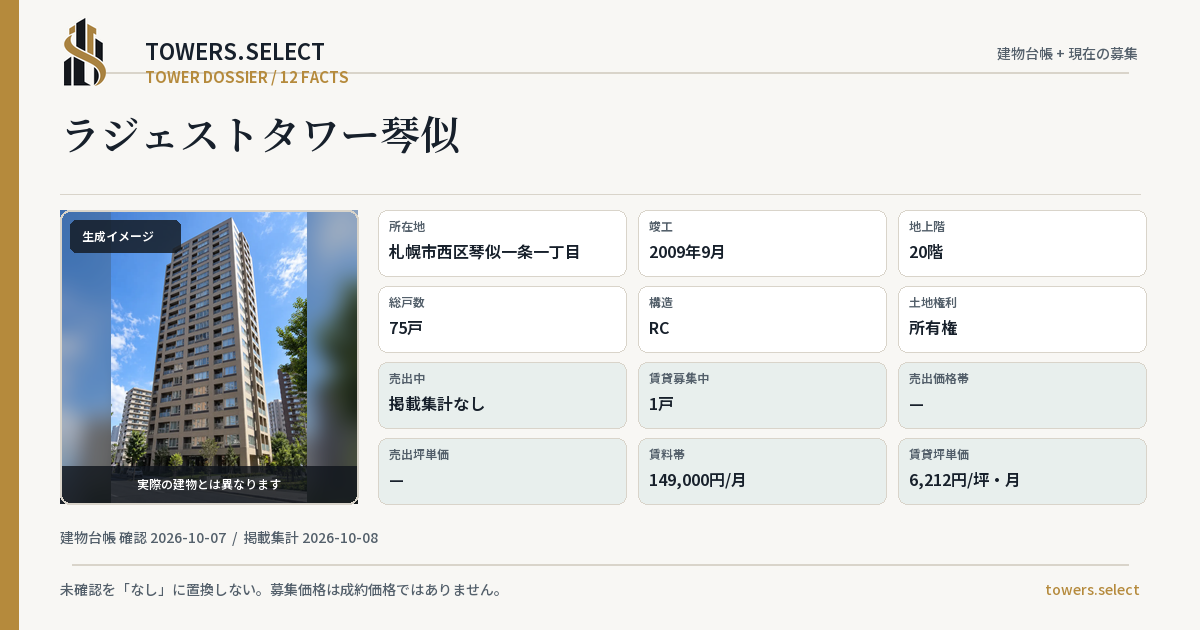Select the 土地権利 card showing 所有権
This screenshot has height=630, width=1200.
click(1022, 319)
